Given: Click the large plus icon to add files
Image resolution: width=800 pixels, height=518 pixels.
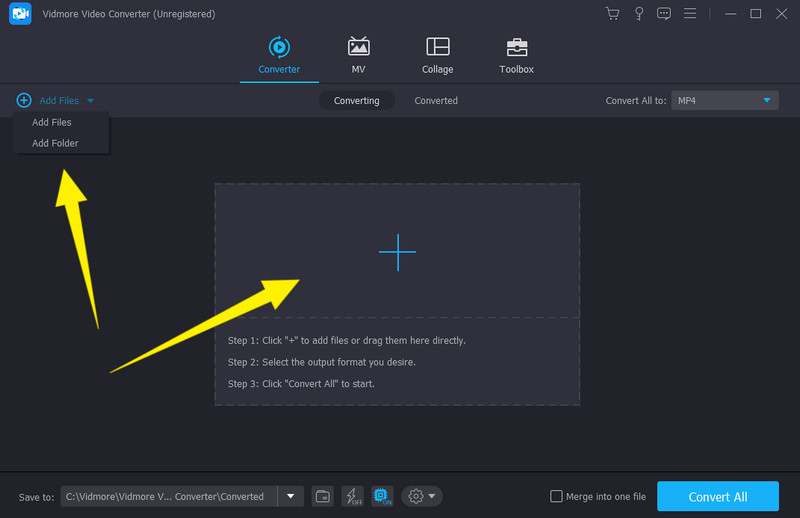Looking at the screenshot, I should [x=397, y=252].
